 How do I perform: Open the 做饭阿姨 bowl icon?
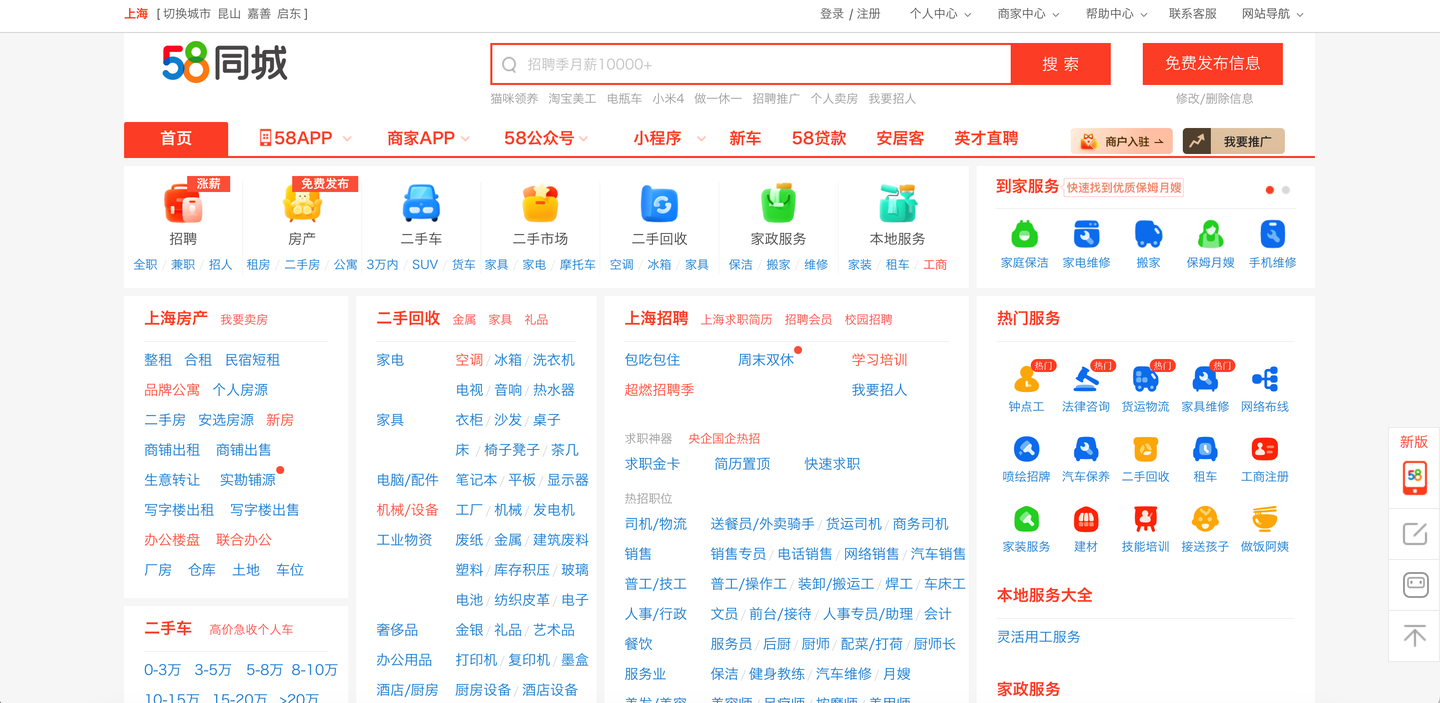[x=1265, y=519]
